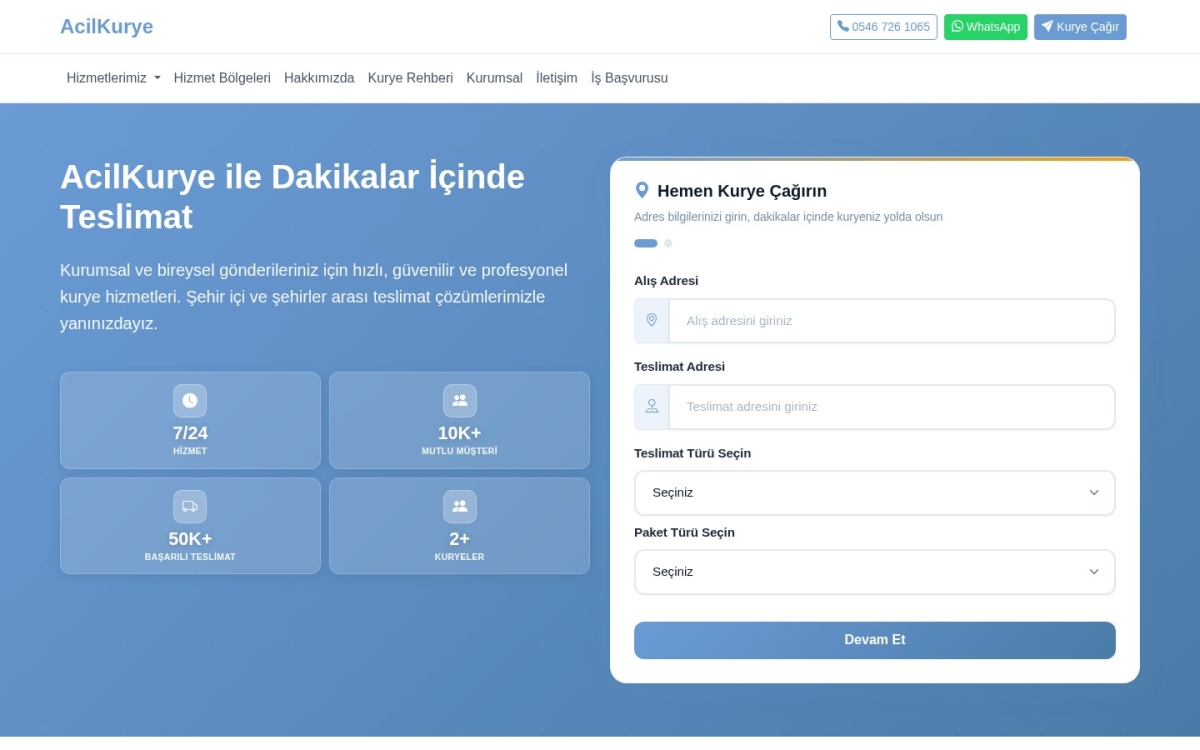This screenshot has width=1200, height=750.
Task: Click the truck icon above 50K+
Action: tap(190, 506)
